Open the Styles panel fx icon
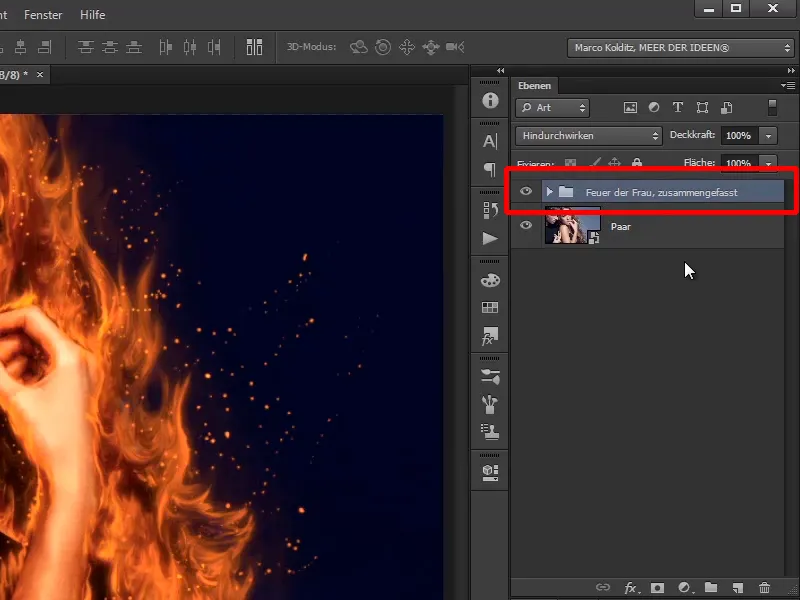 click(490, 336)
